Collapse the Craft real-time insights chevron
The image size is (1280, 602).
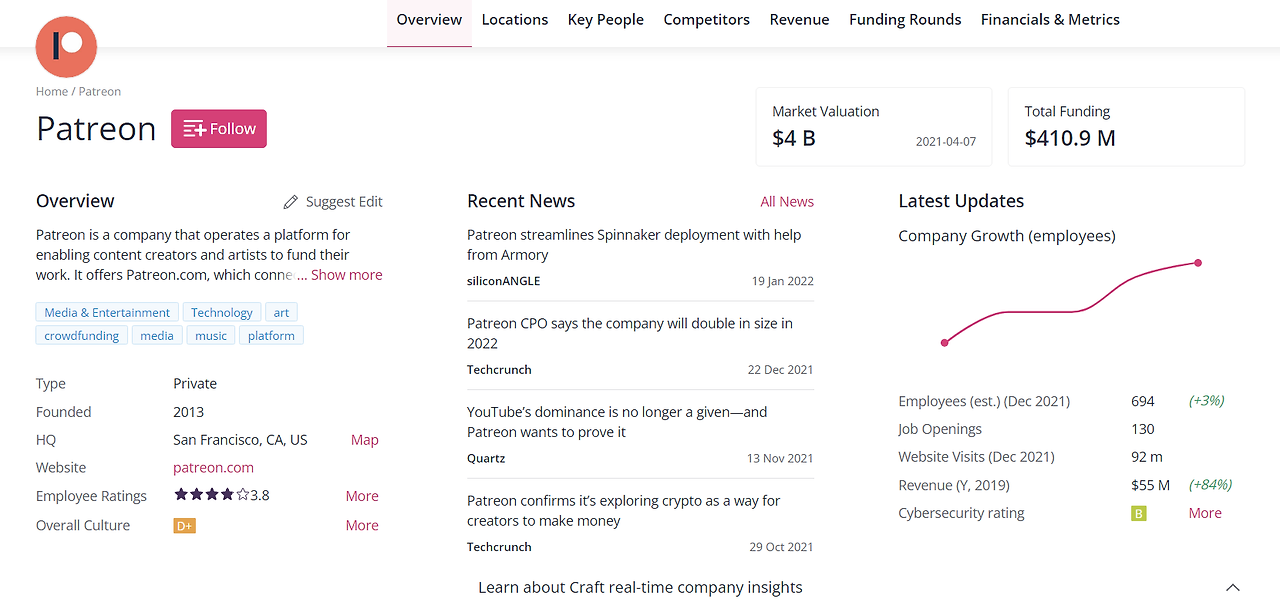click(x=1233, y=588)
